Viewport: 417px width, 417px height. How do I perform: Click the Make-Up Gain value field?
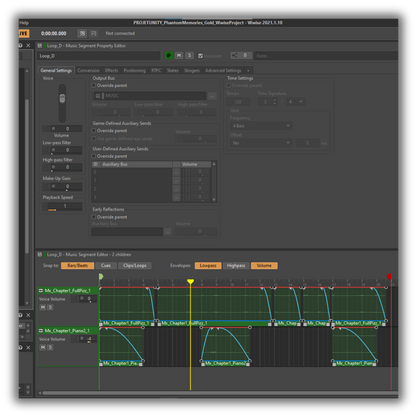pyautogui.click(x=66, y=186)
